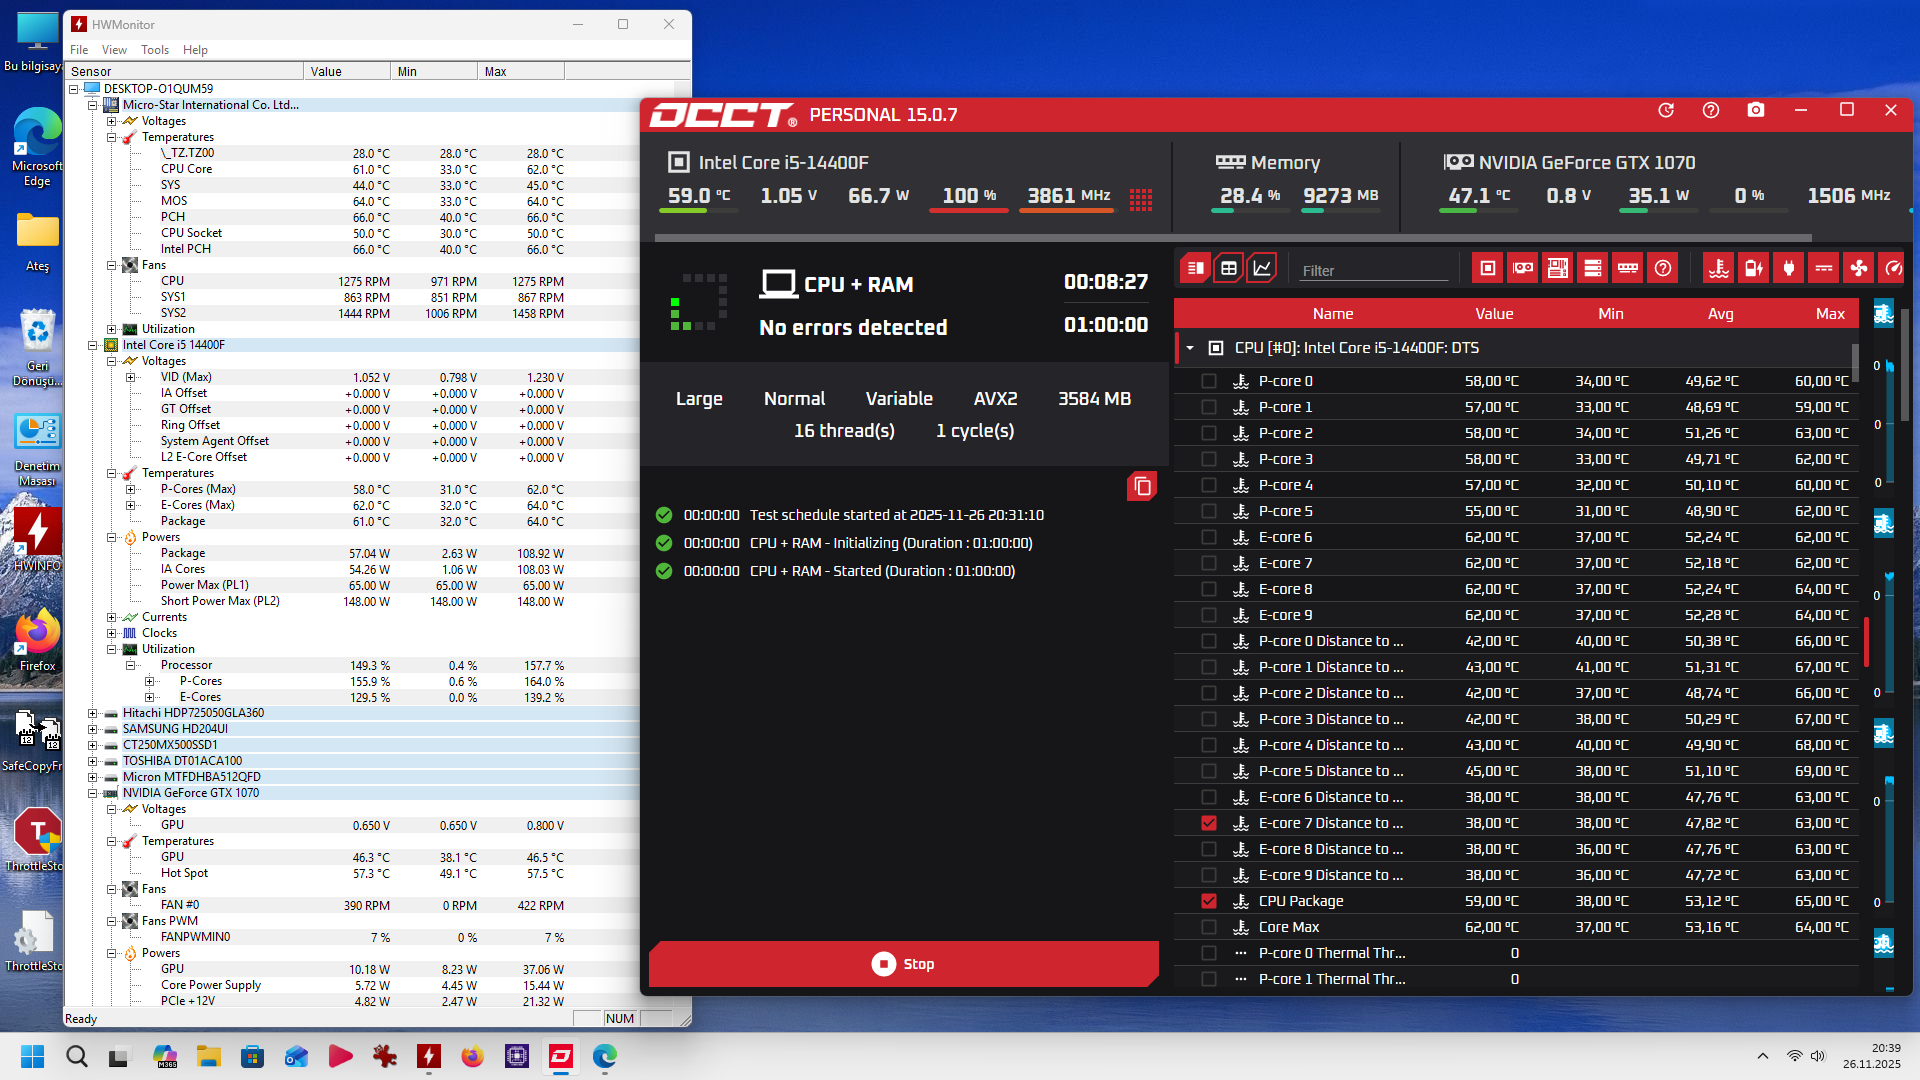Switch OCCT monitoring to graph view
1920x1080 pixels.
pyautogui.click(x=1262, y=268)
